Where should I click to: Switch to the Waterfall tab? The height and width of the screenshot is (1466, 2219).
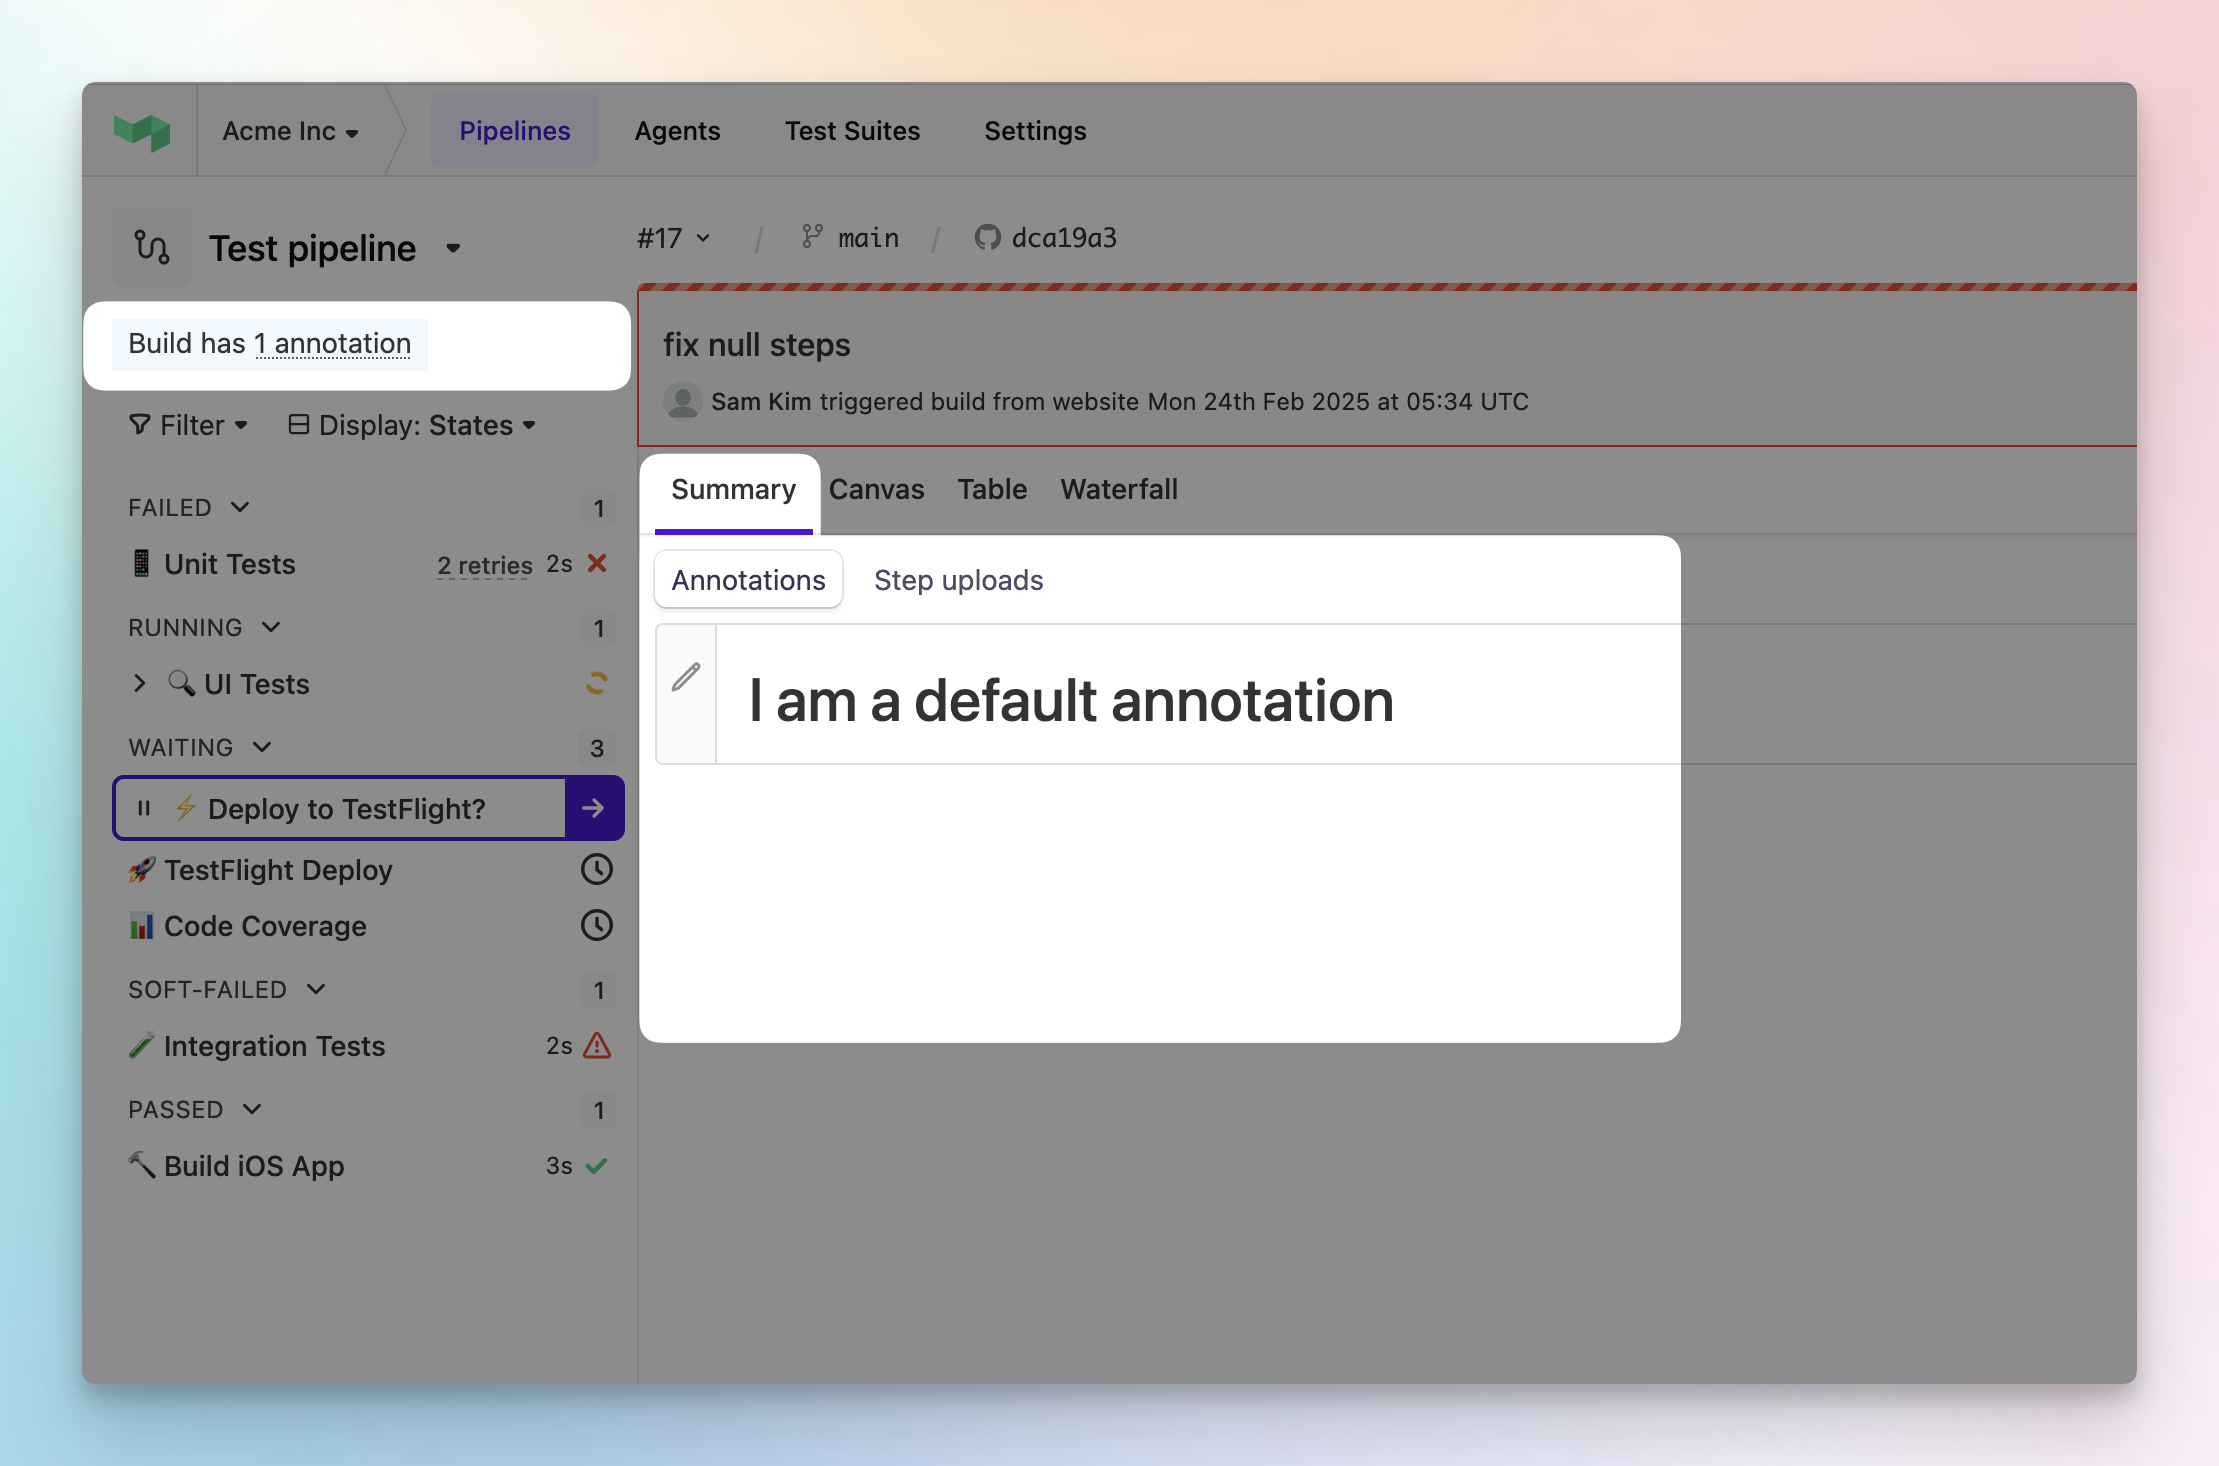pyautogui.click(x=1118, y=489)
